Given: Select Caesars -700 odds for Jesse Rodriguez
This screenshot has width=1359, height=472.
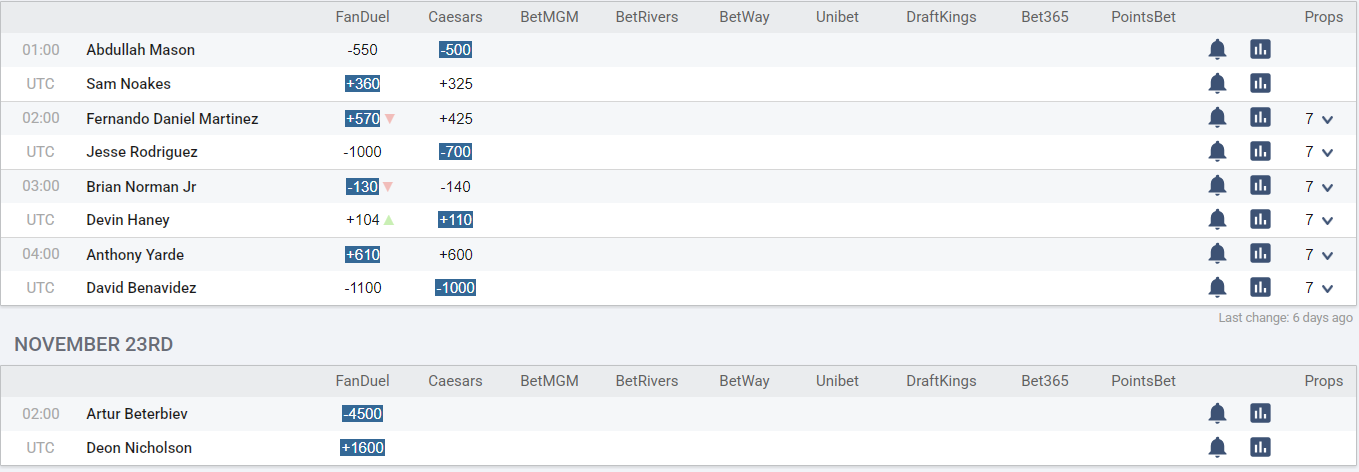Looking at the screenshot, I should click(455, 152).
